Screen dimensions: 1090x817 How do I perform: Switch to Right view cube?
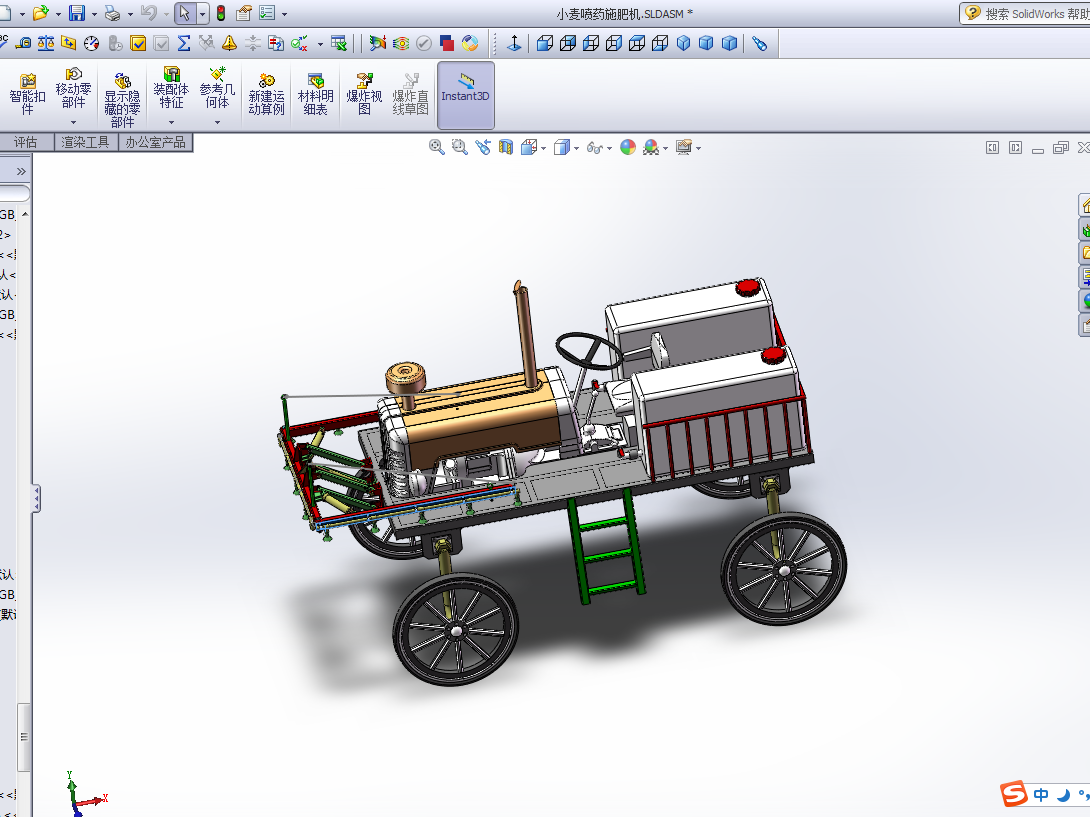coord(614,44)
